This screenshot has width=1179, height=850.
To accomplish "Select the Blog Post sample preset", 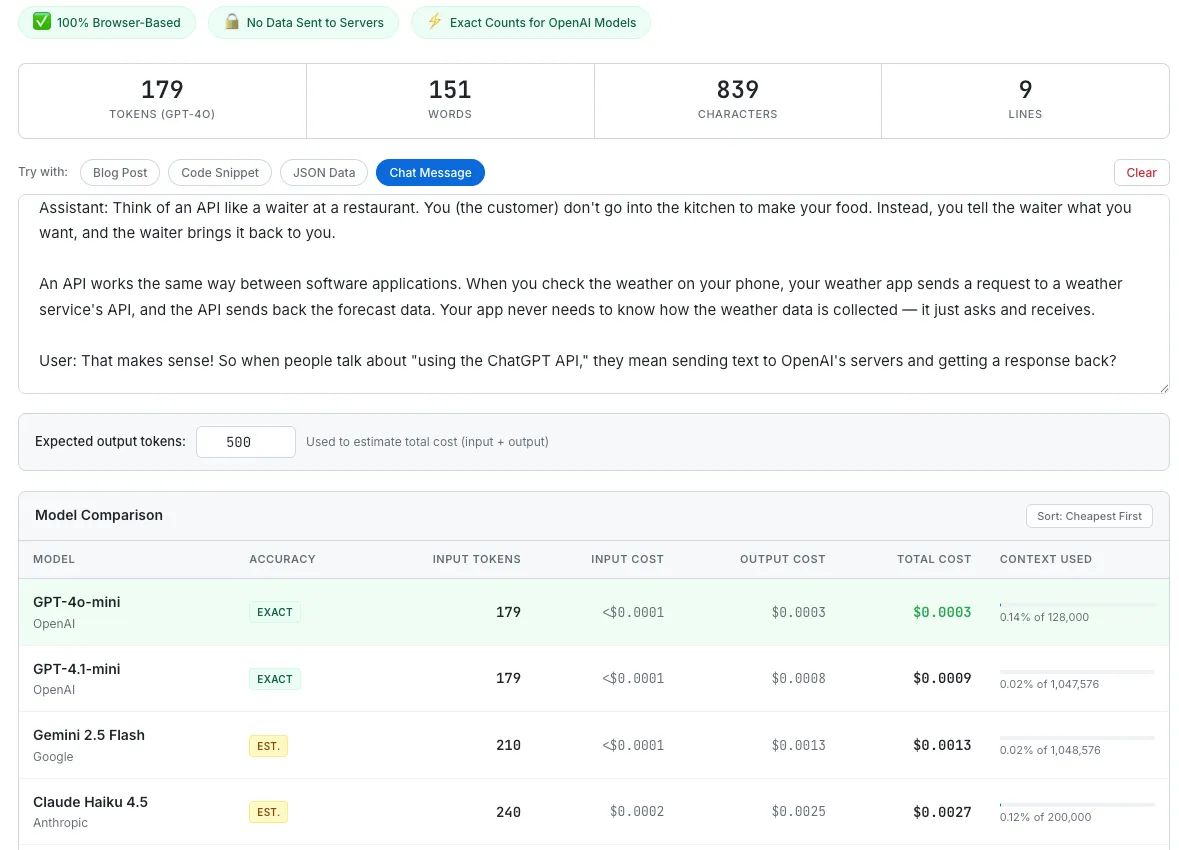I will [119, 172].
